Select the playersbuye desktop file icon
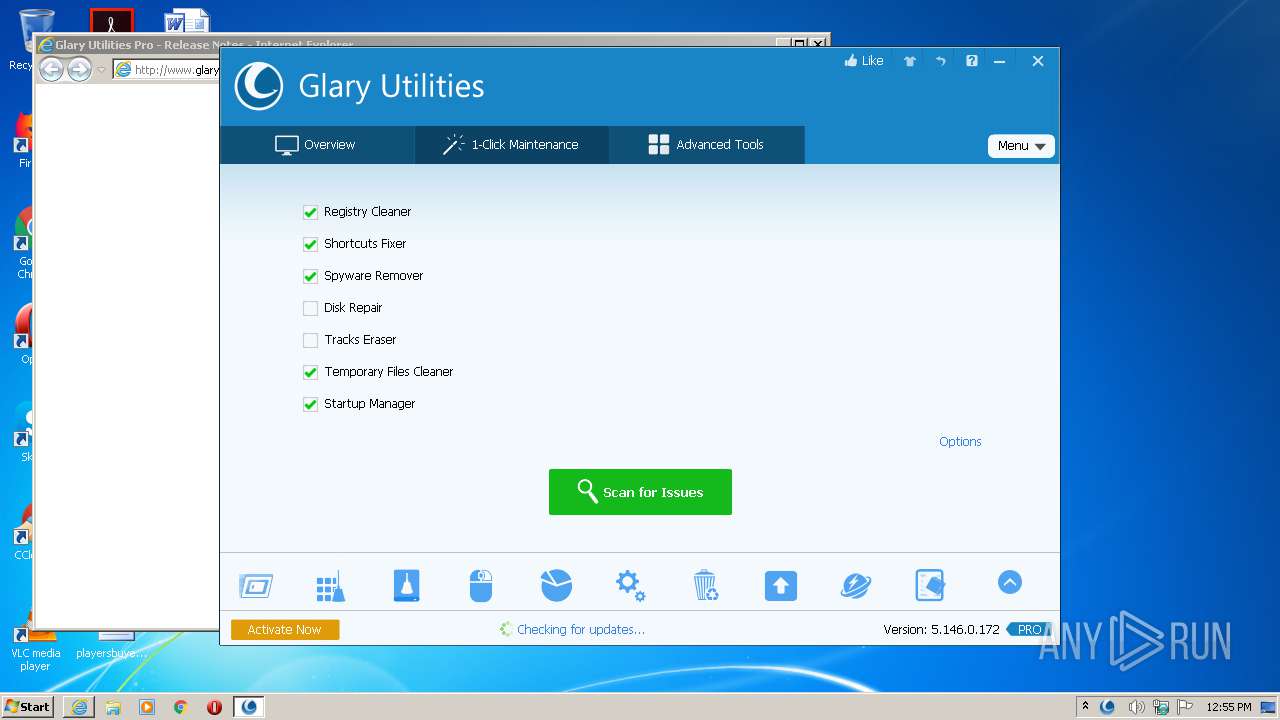Image resolution: width=1280 pixels, height=720 pixels. [x=112, y=645]
